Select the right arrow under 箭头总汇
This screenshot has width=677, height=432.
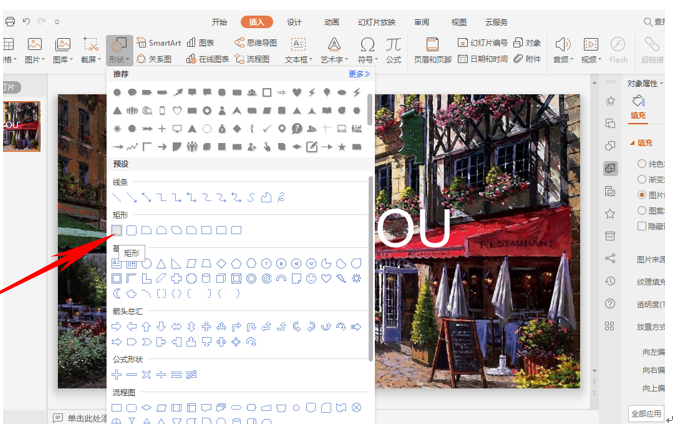click(117, 327)
